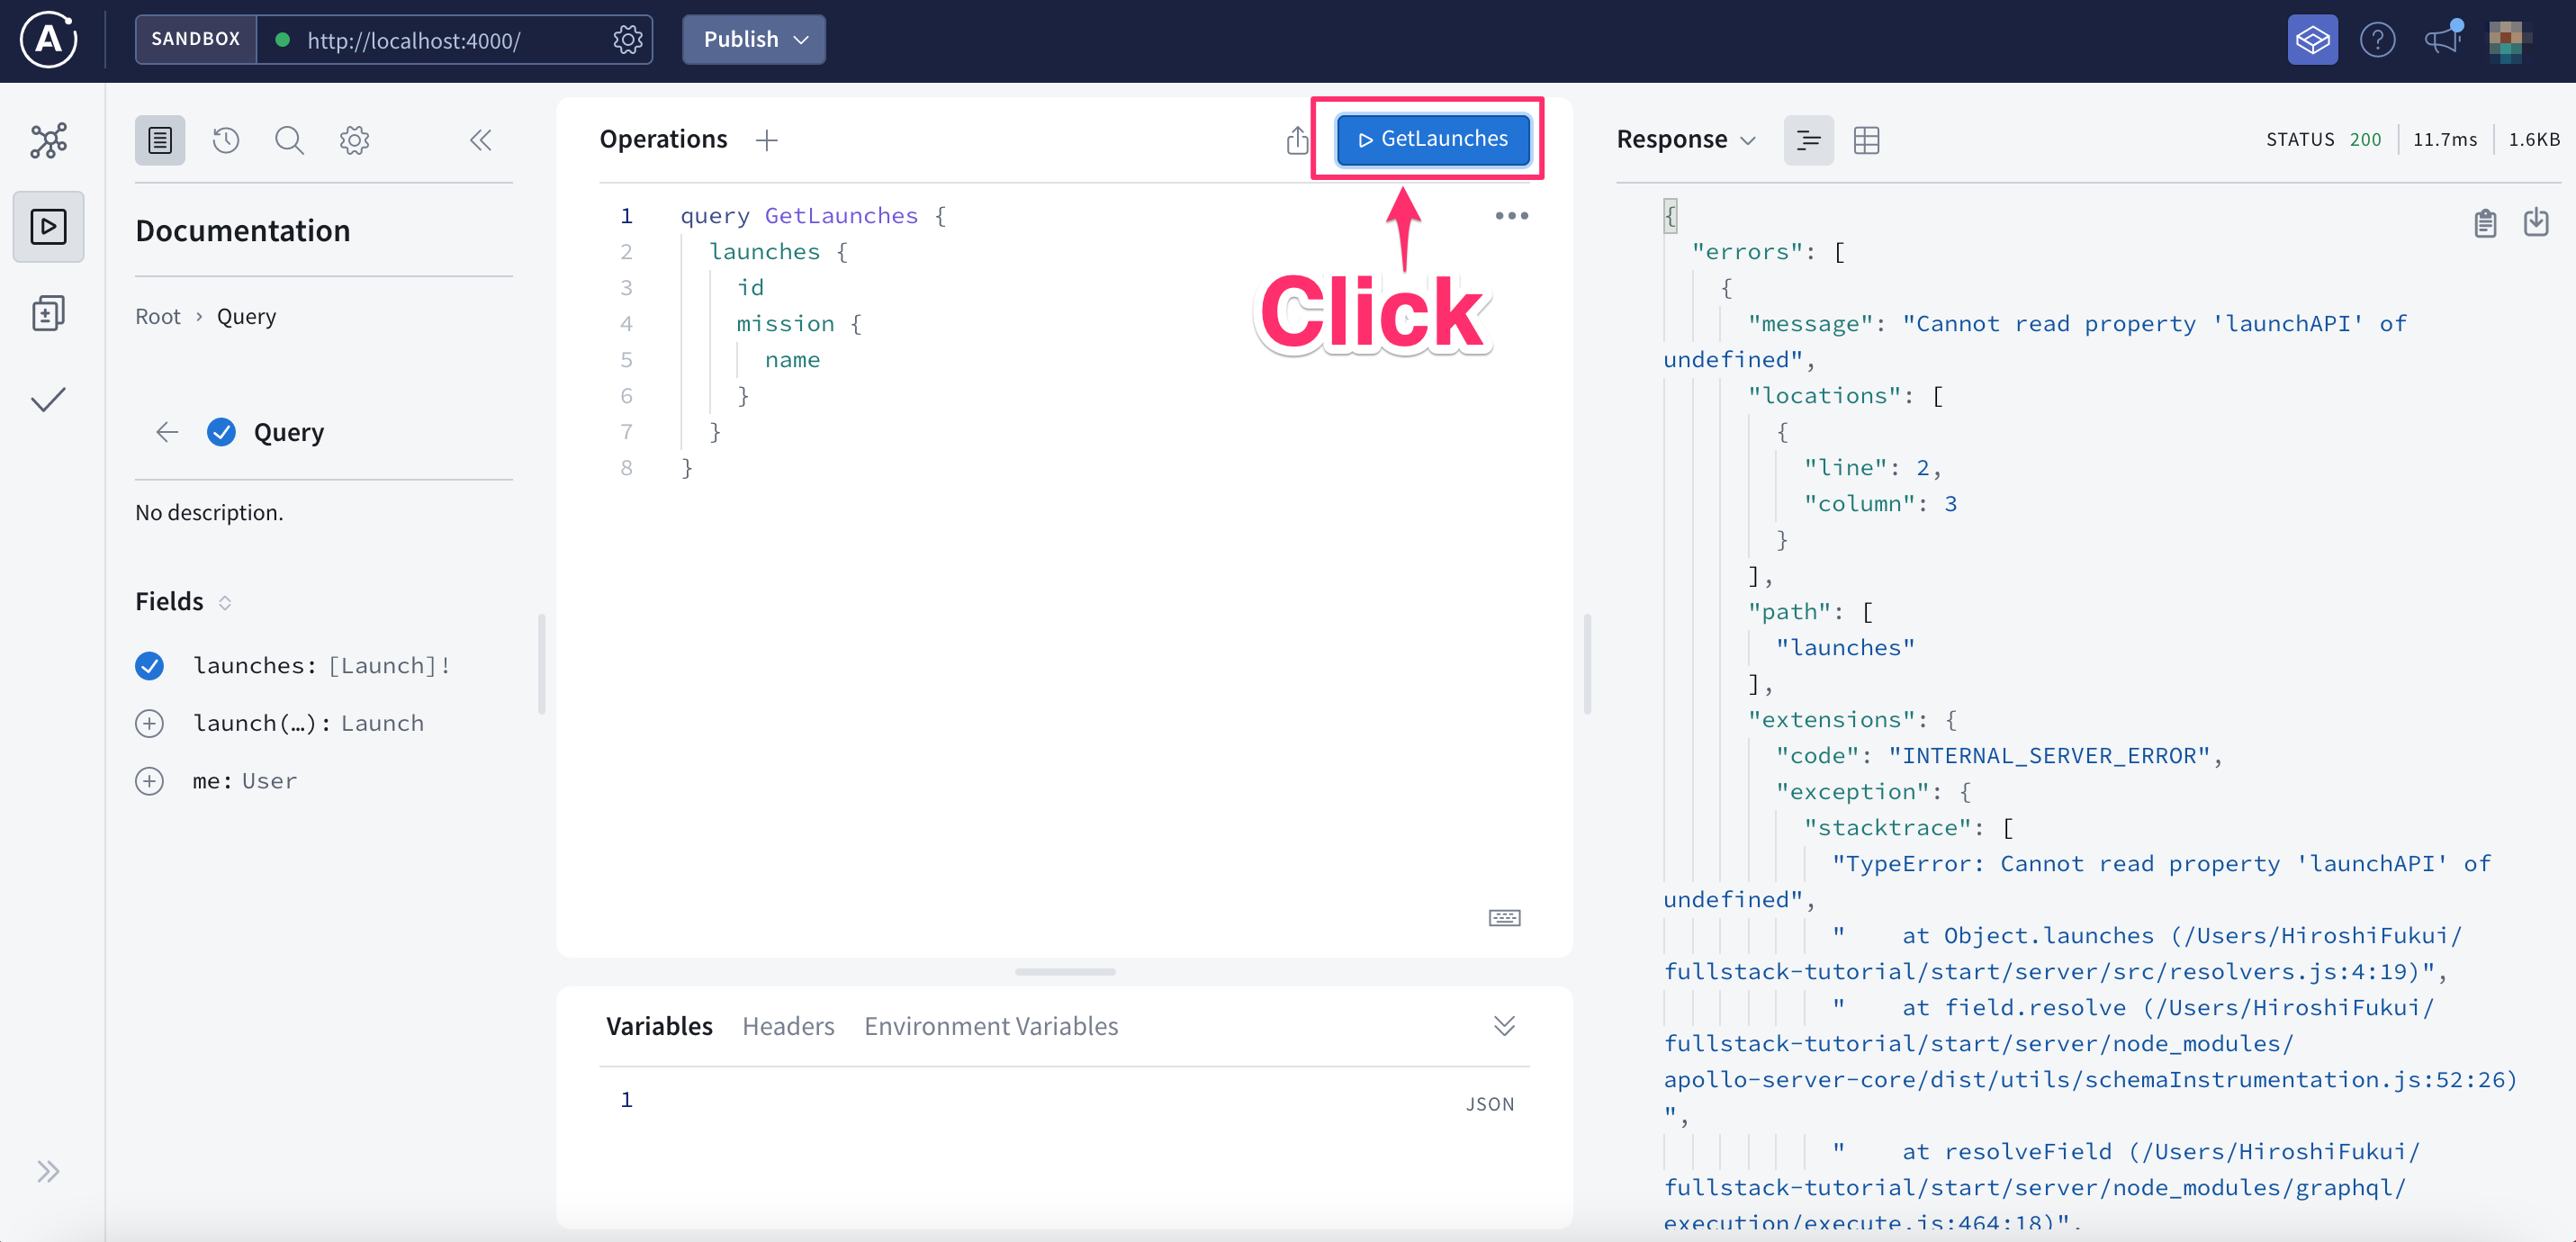
Task: Switch response to table view icon
Action: [x=1866, y=140]
